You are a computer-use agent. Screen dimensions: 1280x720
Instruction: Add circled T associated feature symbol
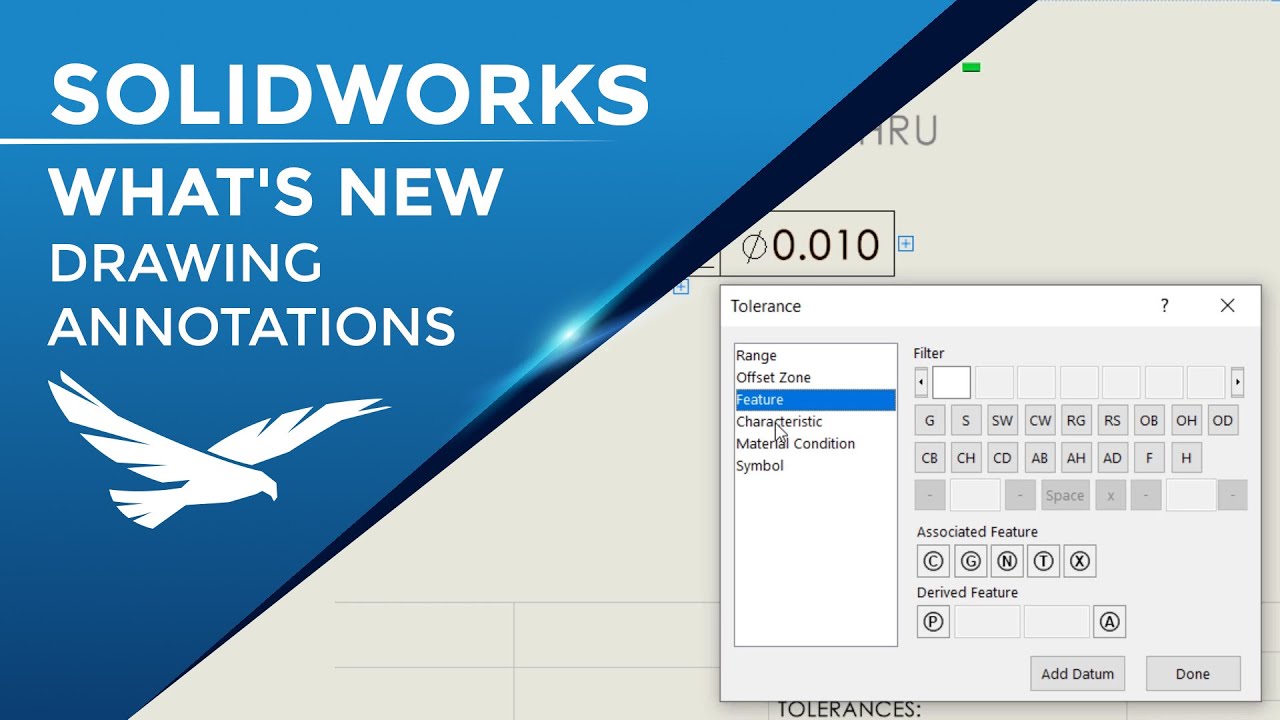tap(1043, 561)
